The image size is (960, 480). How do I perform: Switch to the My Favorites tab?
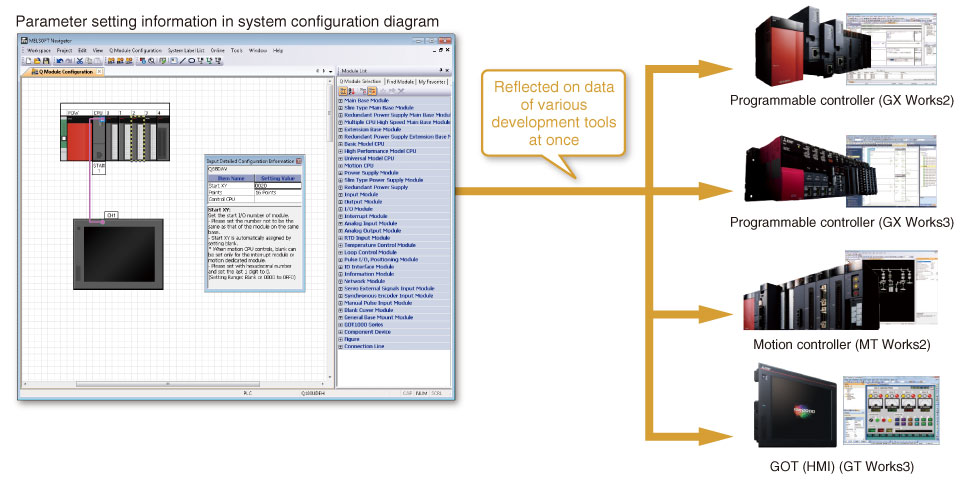coord(433,81)
